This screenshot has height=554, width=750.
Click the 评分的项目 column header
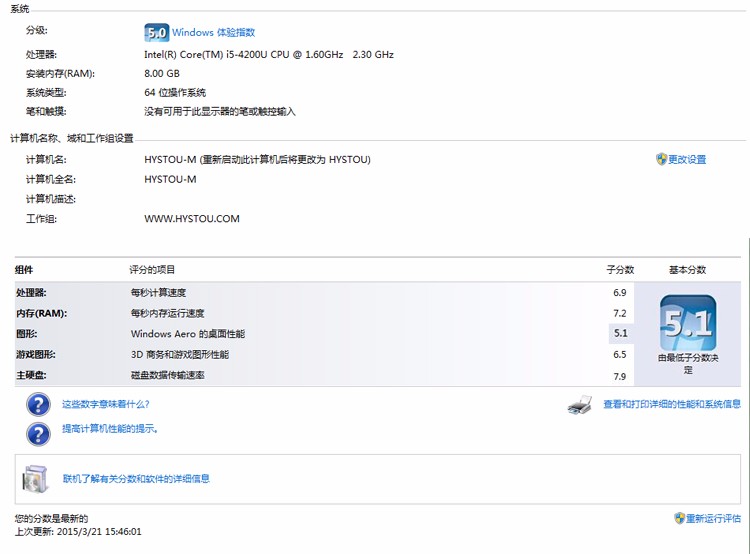pos(152,270)
